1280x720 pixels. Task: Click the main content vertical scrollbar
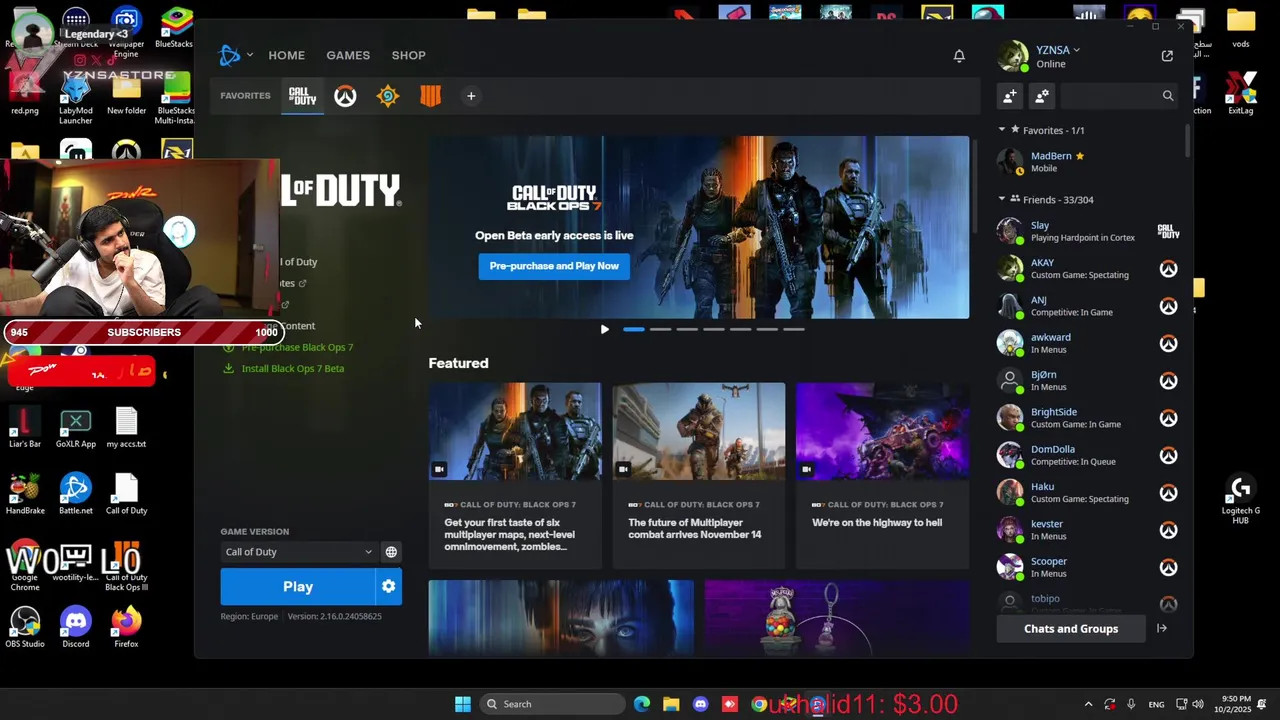point(975,185)
